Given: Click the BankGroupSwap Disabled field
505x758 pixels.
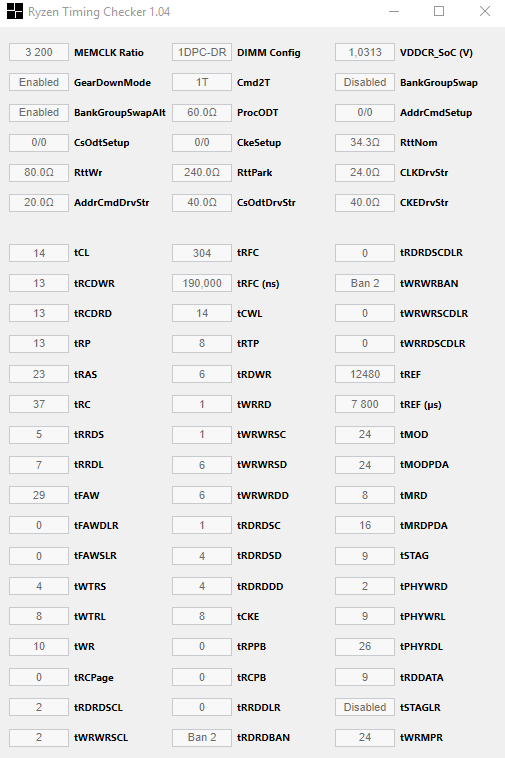Looking at the screenshot, I should [365, 82].
